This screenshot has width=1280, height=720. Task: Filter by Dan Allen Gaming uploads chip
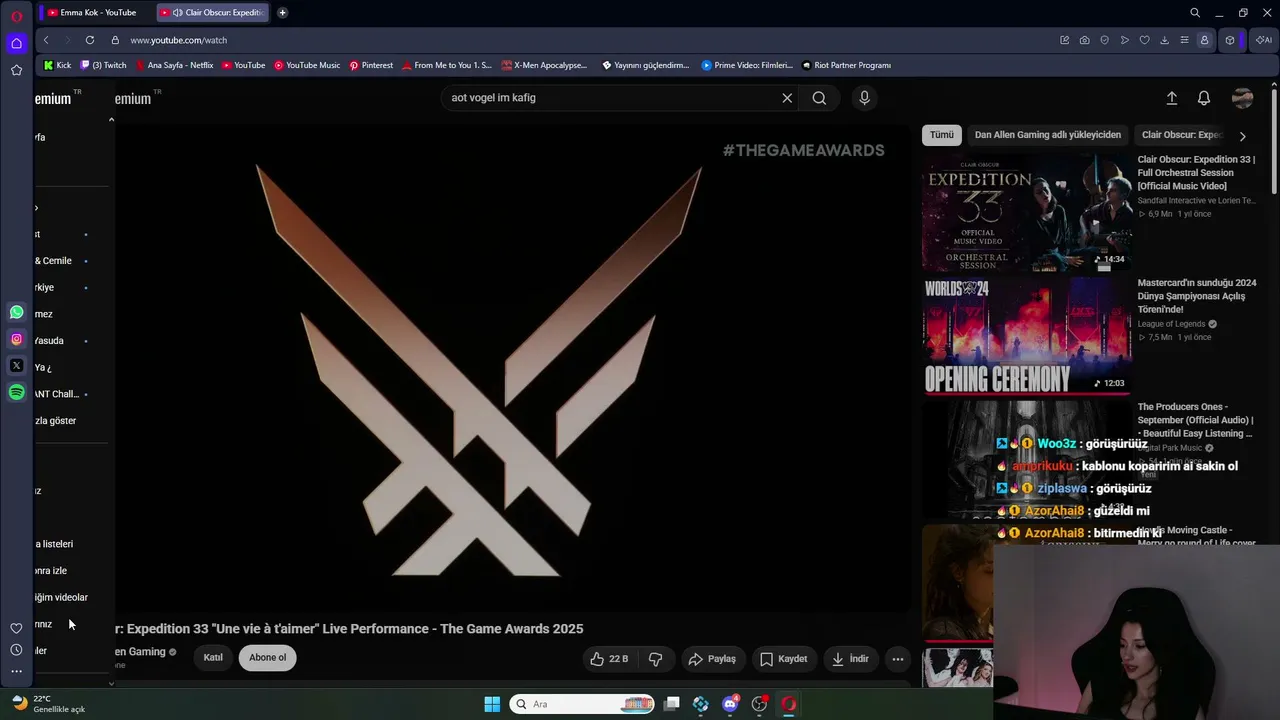(x=1048, y=135)
